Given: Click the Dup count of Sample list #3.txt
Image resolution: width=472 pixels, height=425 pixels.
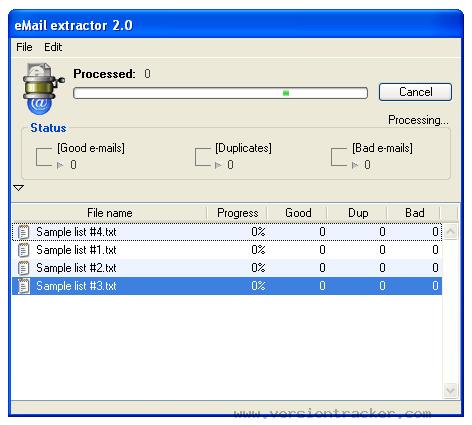Looking at the screenshot, I should tap(382, 286).
